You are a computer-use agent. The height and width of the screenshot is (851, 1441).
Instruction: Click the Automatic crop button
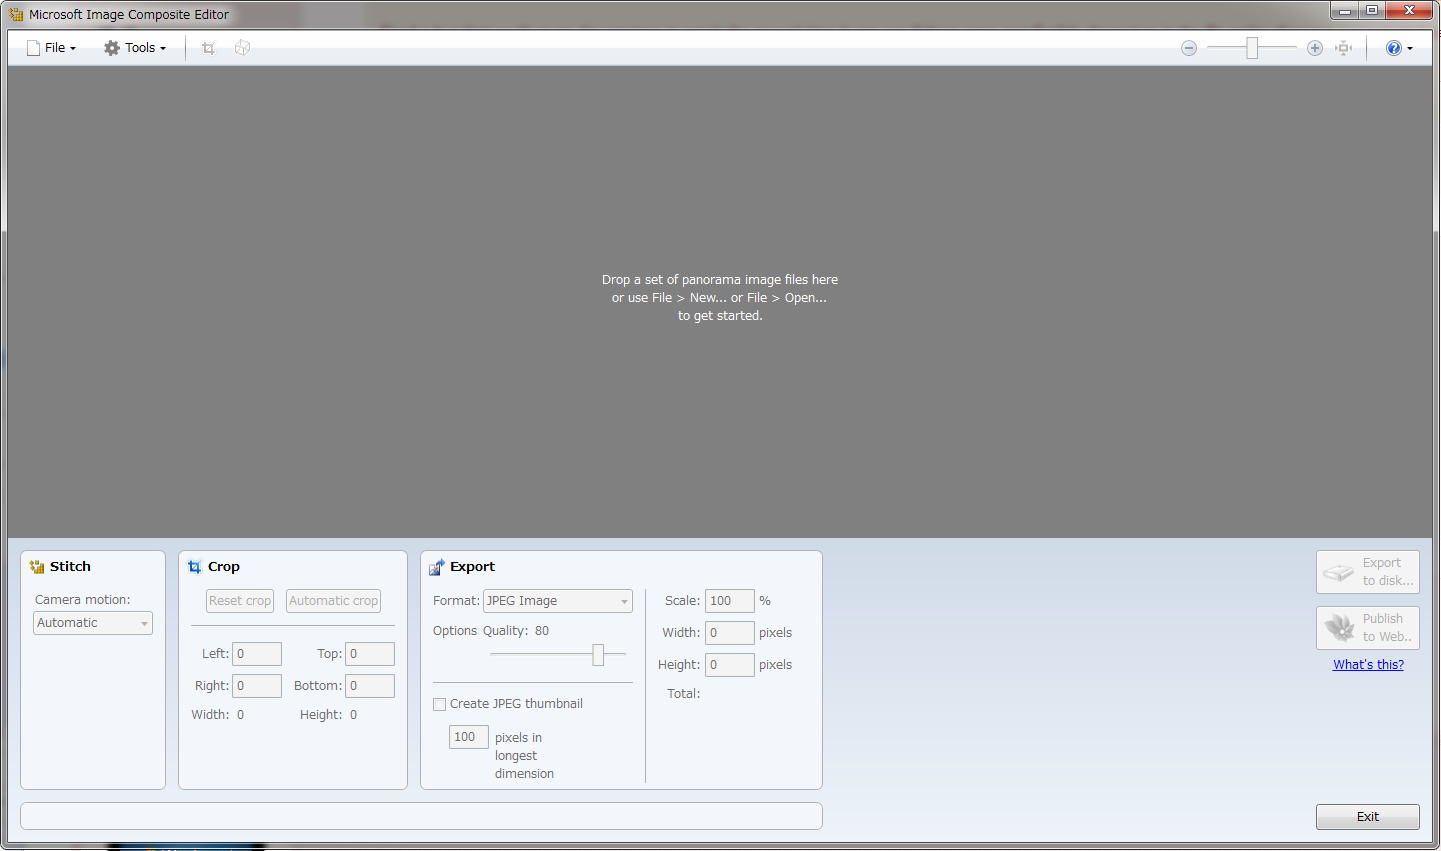(x=334, y=601)
